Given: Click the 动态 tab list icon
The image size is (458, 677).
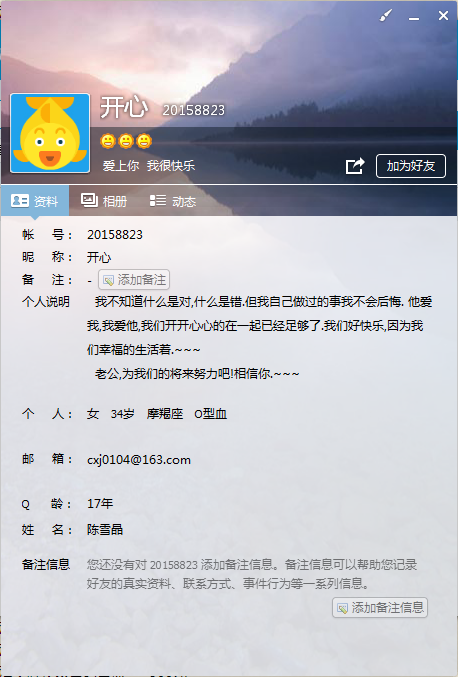Looking at the screenshot, I should [158, 200].
